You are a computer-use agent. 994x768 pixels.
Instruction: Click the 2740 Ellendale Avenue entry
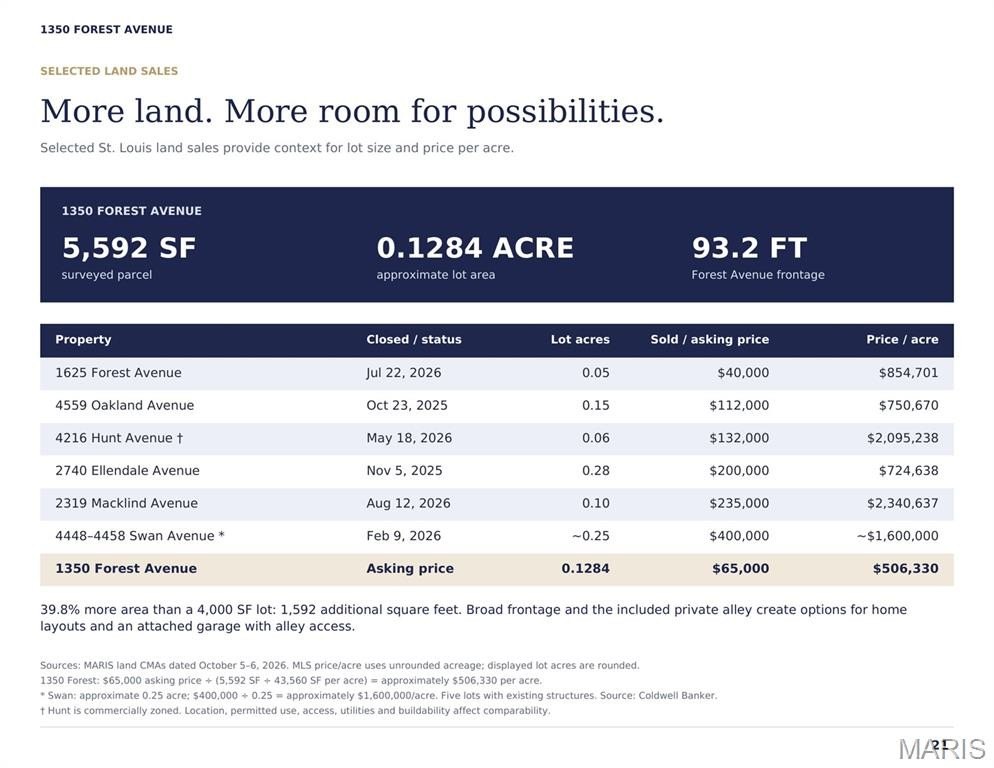[x=127, y=471]
